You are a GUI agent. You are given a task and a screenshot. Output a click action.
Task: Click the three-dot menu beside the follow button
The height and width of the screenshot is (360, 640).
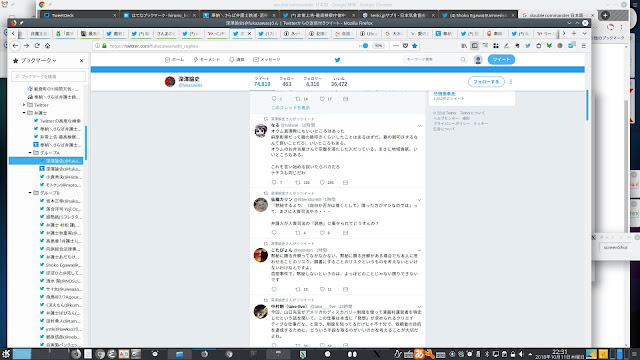(x=511, y=82)
